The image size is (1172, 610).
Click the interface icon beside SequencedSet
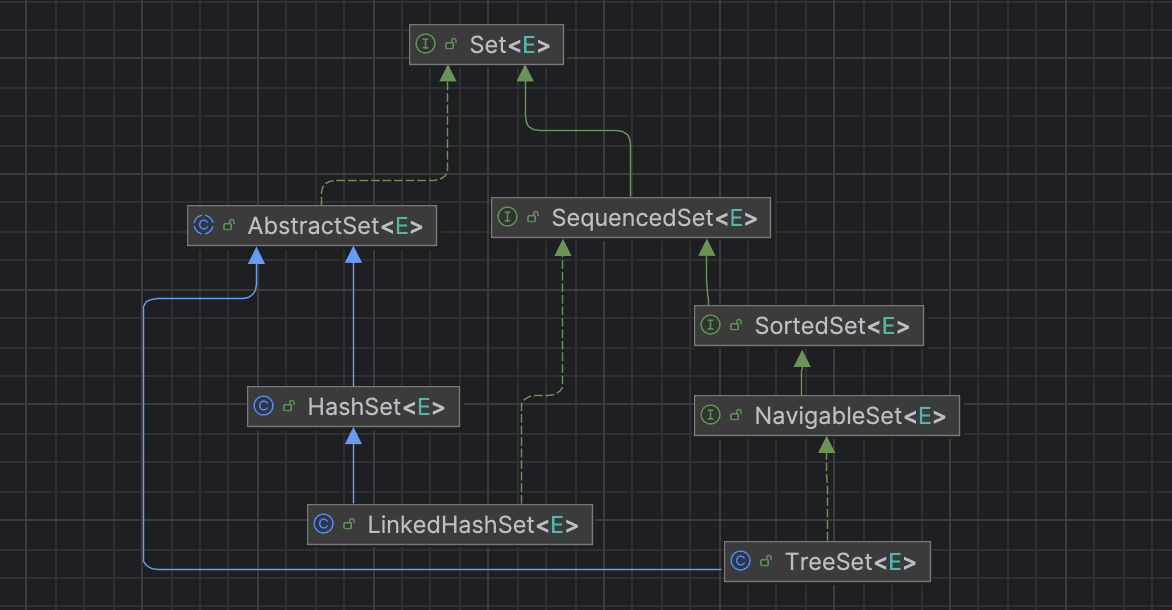(x=508, y=217)
